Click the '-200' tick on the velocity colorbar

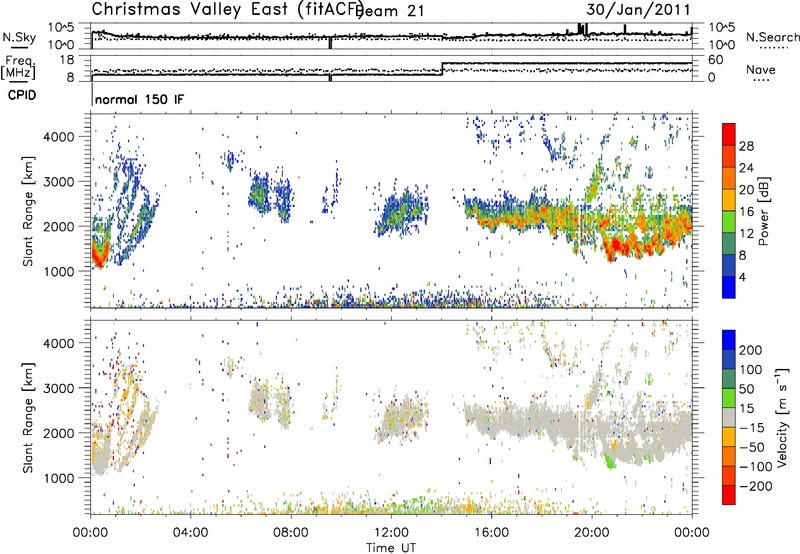tap(755, 486)
